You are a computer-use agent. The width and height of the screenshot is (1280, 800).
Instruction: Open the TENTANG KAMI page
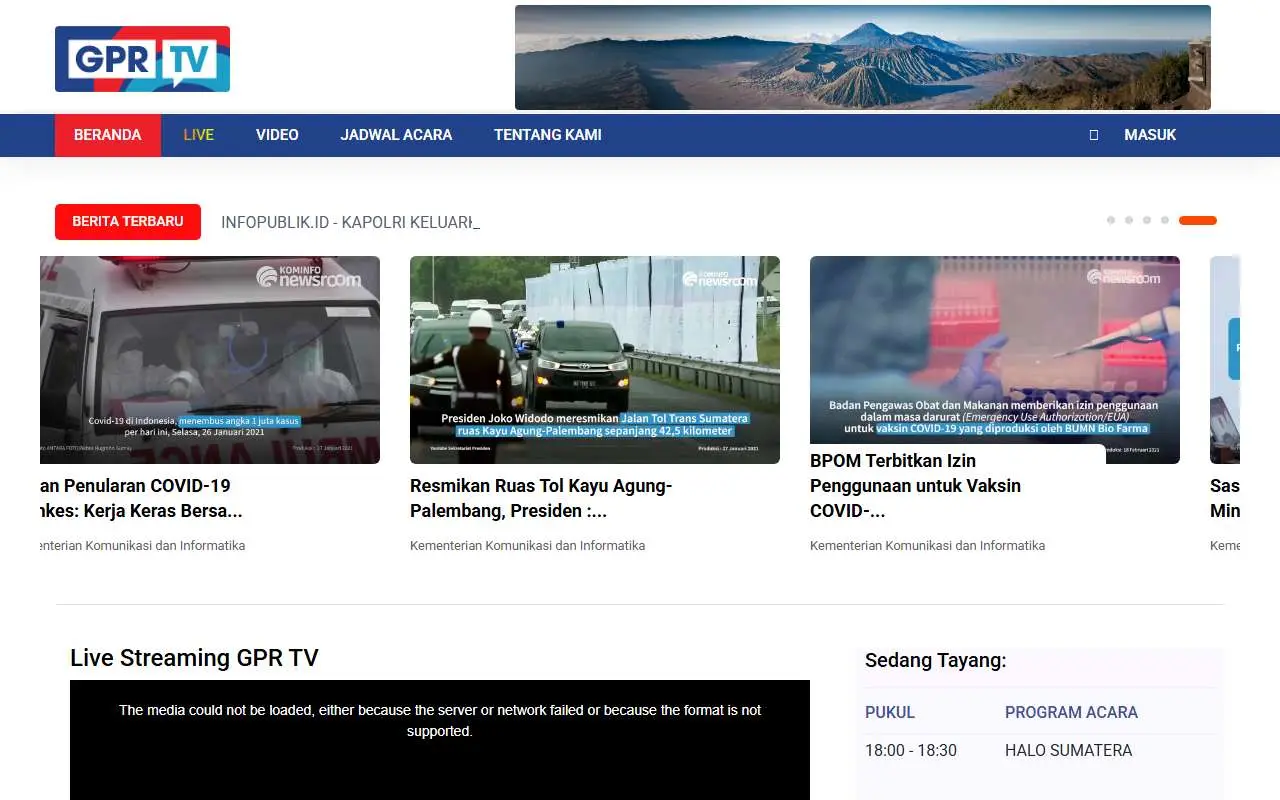click(x=548, y=135)
